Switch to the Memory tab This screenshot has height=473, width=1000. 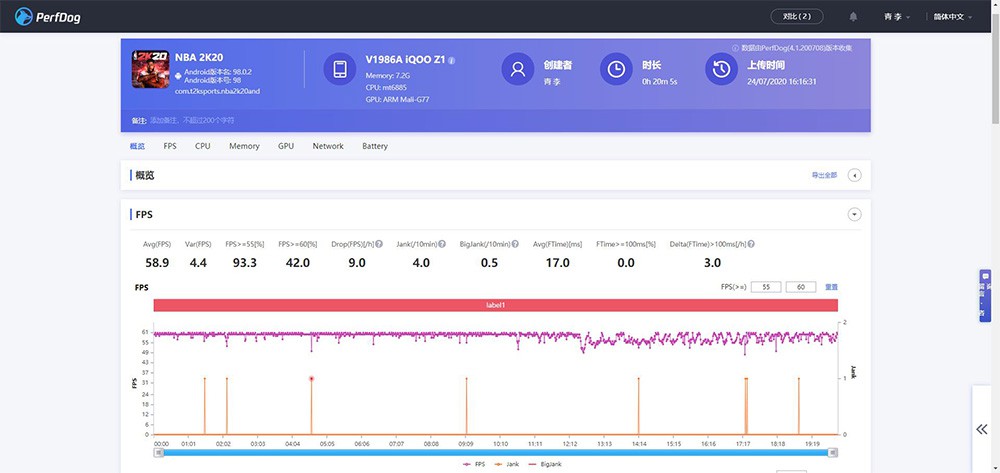(x=244, y=146)
